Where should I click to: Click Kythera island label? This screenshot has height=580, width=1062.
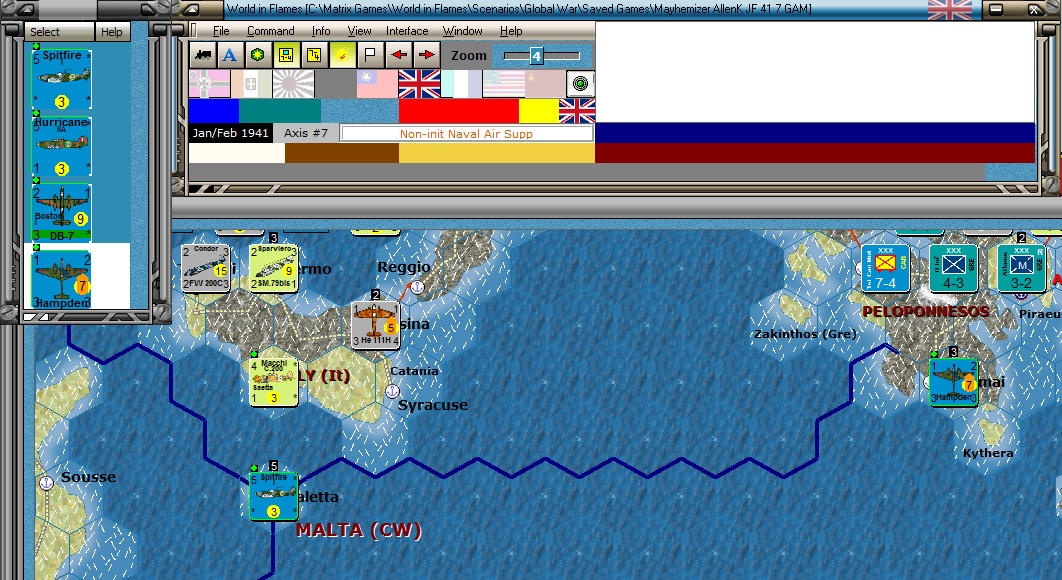coord(988,453)
